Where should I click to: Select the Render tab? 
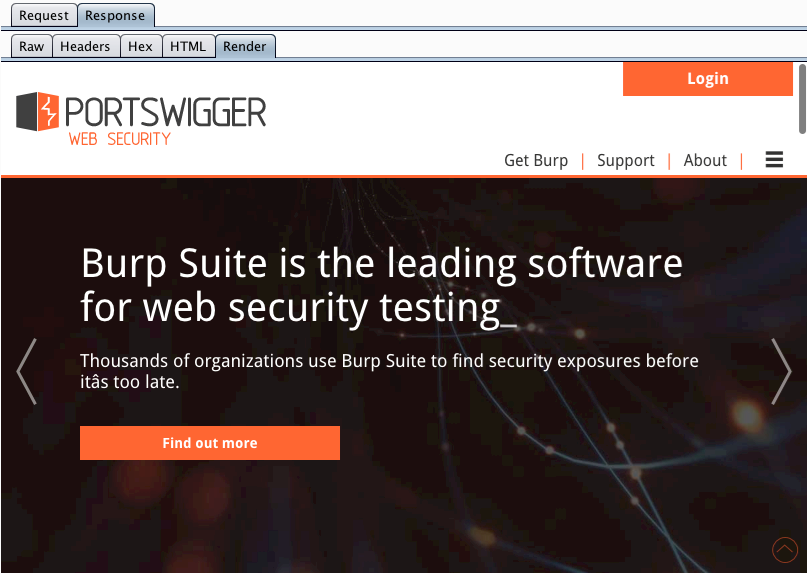click(x=245, y=46)
